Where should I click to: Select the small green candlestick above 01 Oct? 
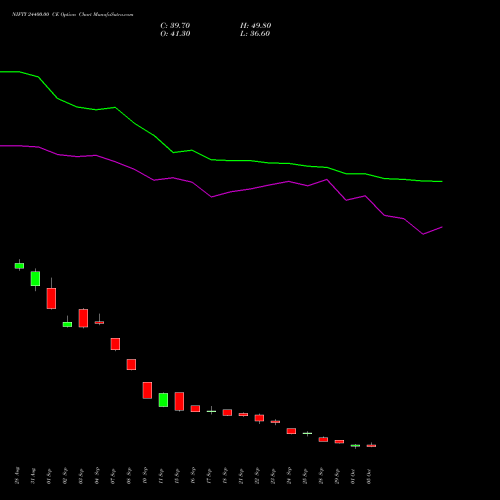click(x=355, y=446)
